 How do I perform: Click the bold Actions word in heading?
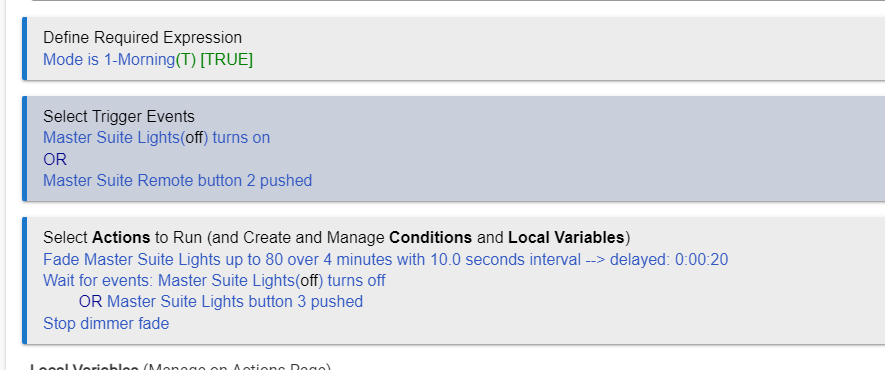[x=121, y=237]
